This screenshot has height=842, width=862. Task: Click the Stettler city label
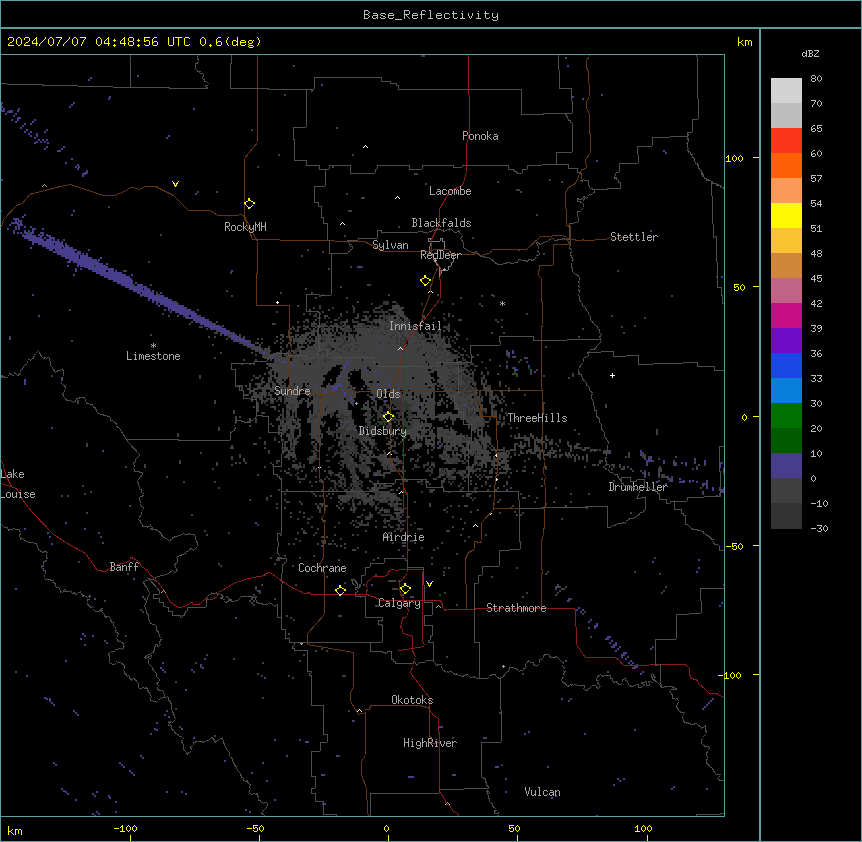pyautogui.click(x=634, y=237)
